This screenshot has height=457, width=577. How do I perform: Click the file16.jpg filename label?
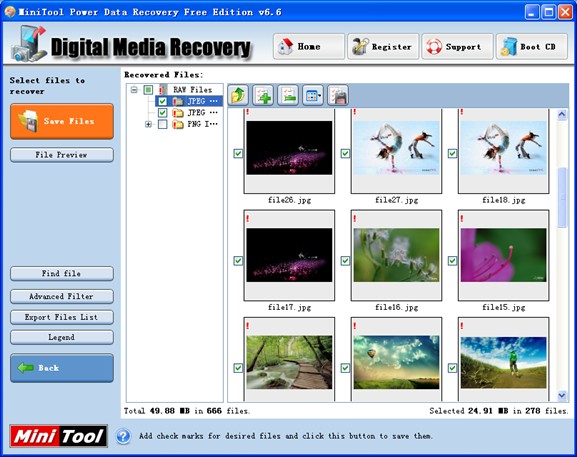pos(396,307)
